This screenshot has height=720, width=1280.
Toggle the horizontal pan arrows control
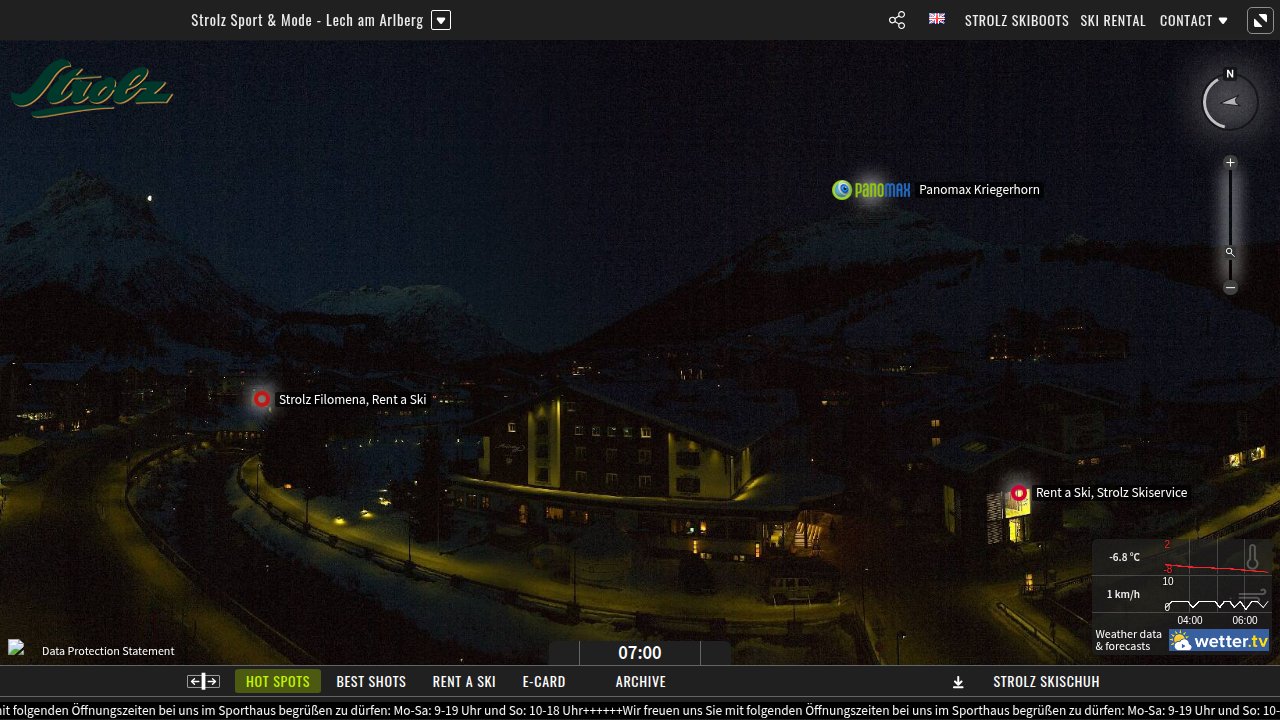[203, 682]
